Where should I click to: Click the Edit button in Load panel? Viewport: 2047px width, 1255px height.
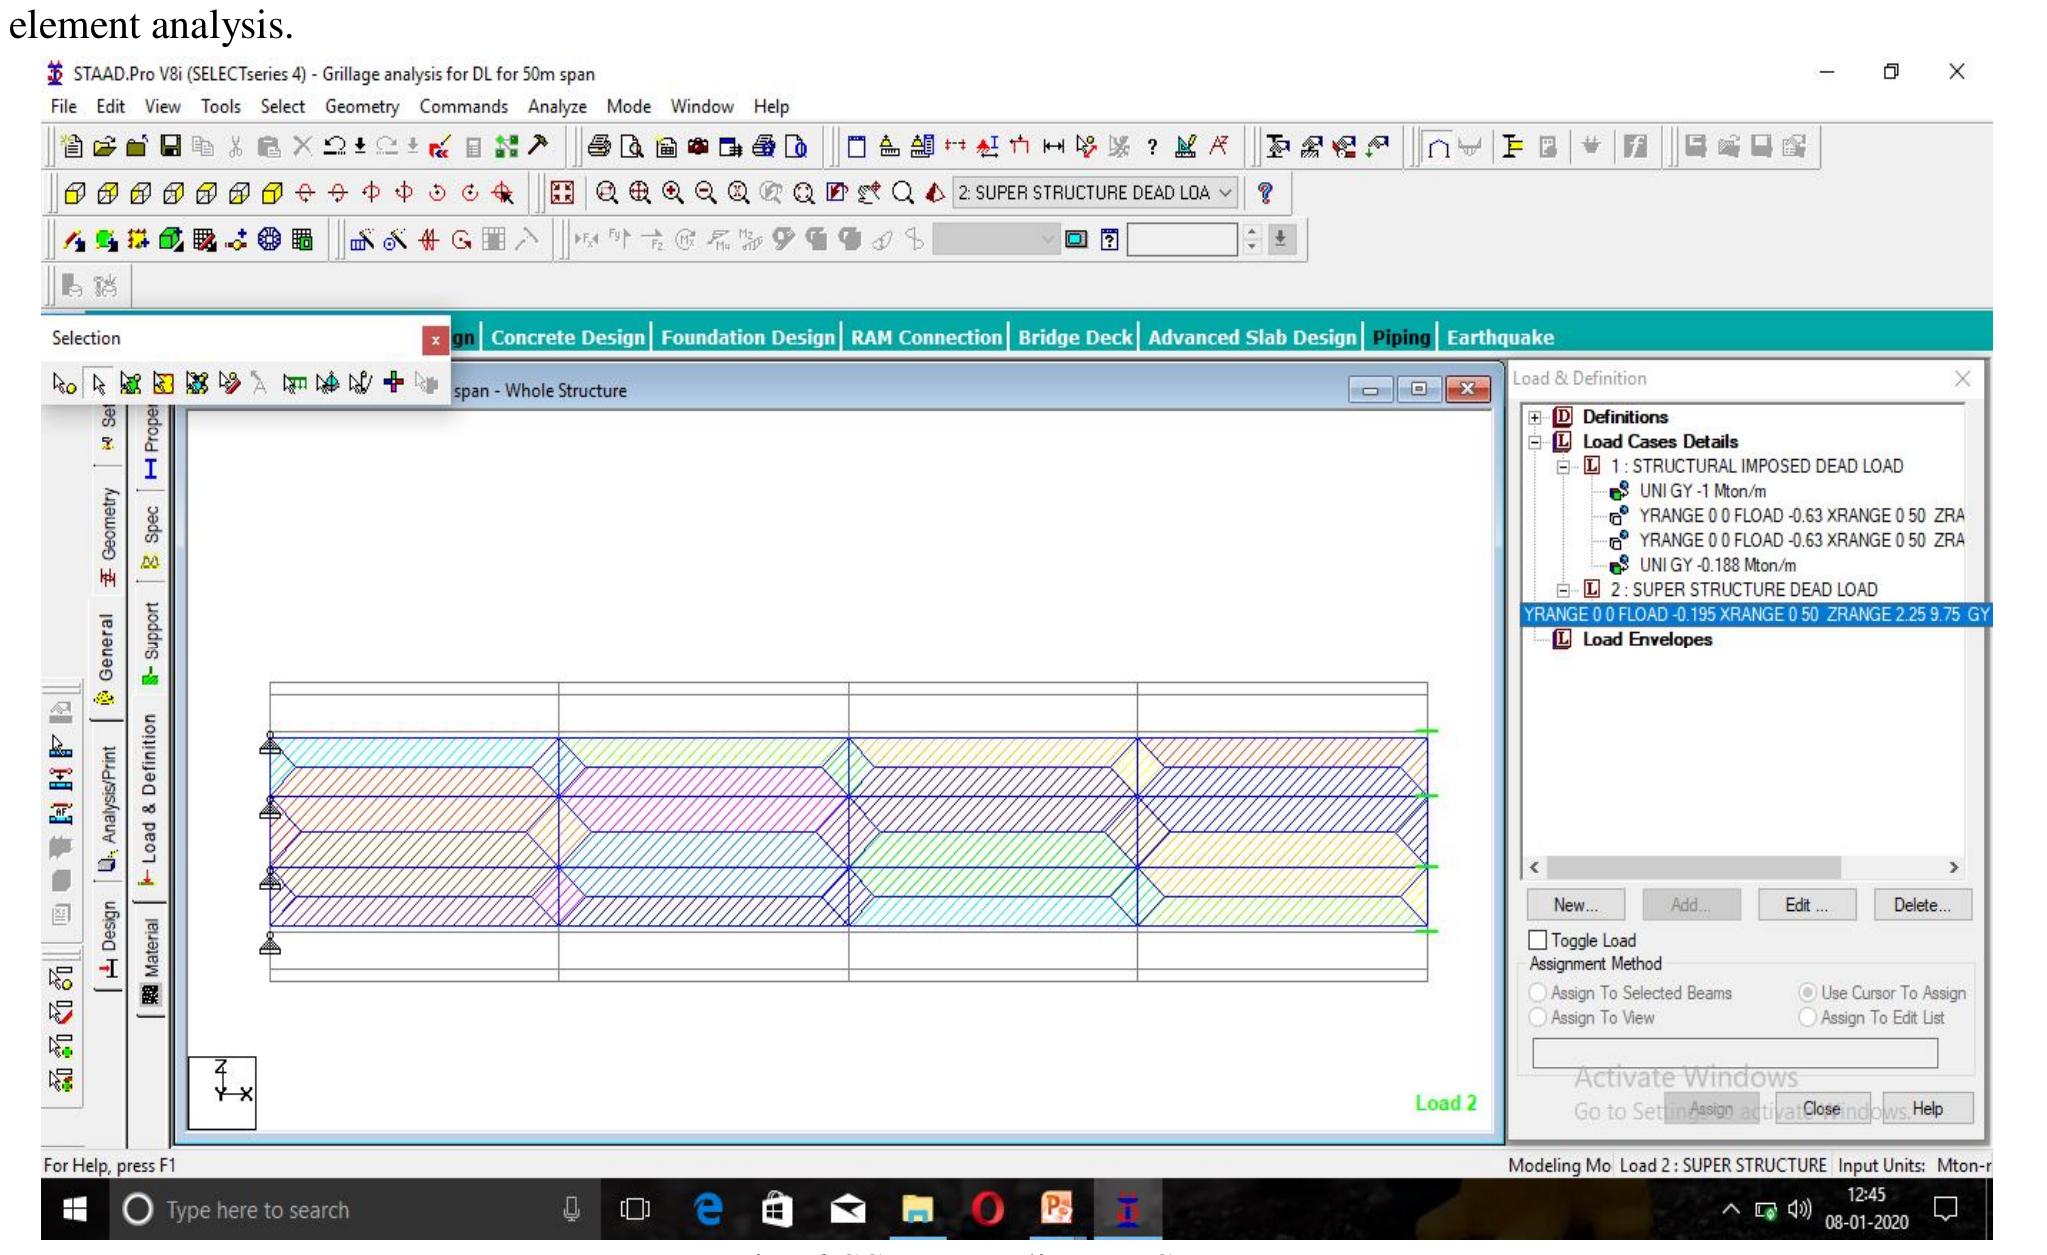1805,904
